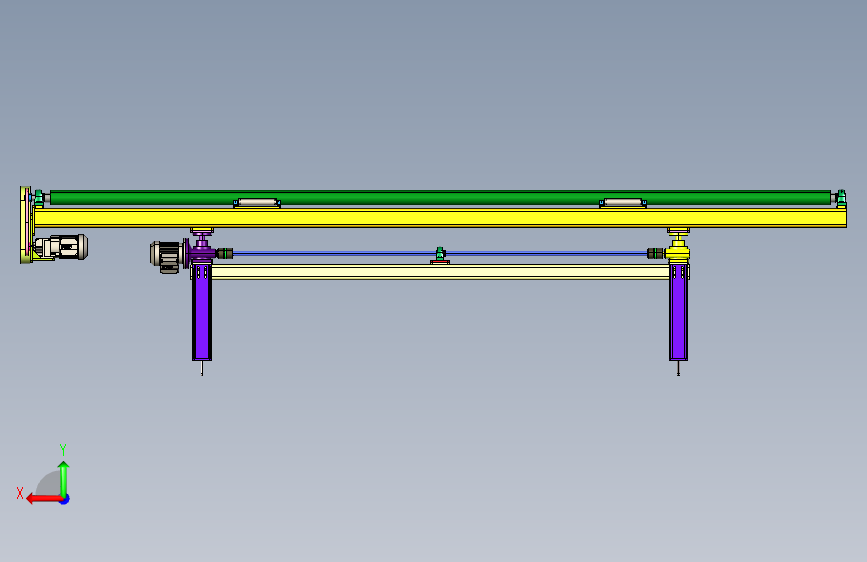Click the green Y axis arrow of triad
This screenshot has height=562, width=867.
click(64, 478)
